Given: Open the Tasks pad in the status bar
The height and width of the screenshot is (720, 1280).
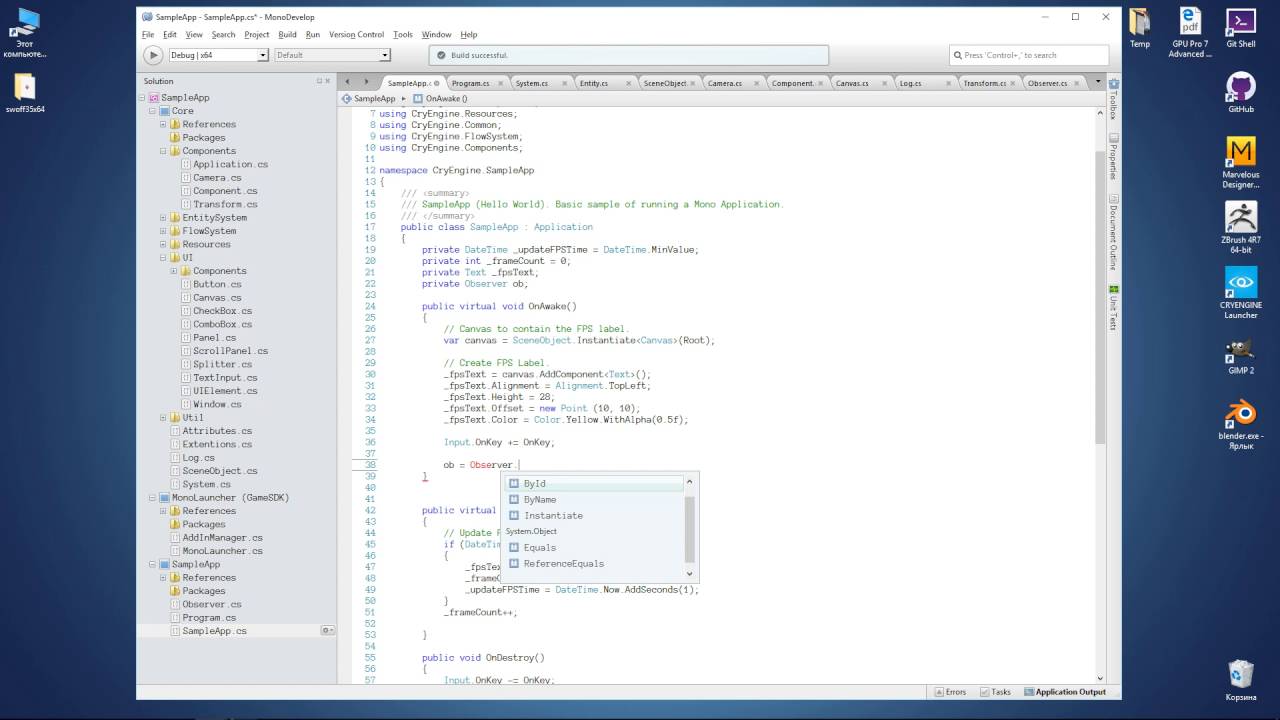Looking at the screenshot, I should 995,692.
